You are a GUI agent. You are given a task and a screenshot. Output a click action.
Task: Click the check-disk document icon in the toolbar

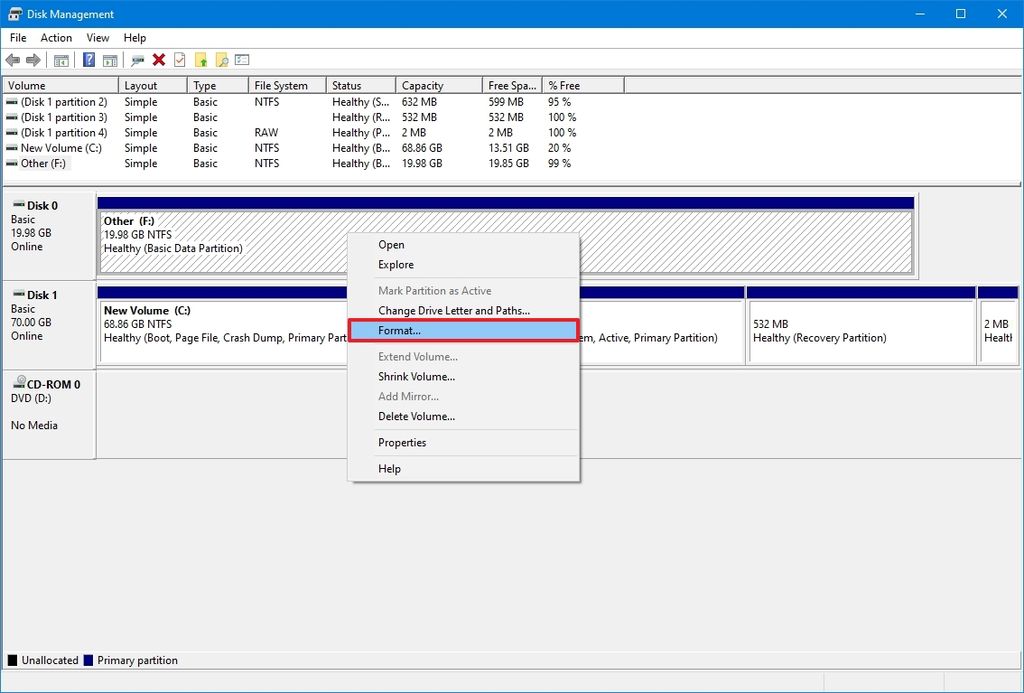coord(179,59)
